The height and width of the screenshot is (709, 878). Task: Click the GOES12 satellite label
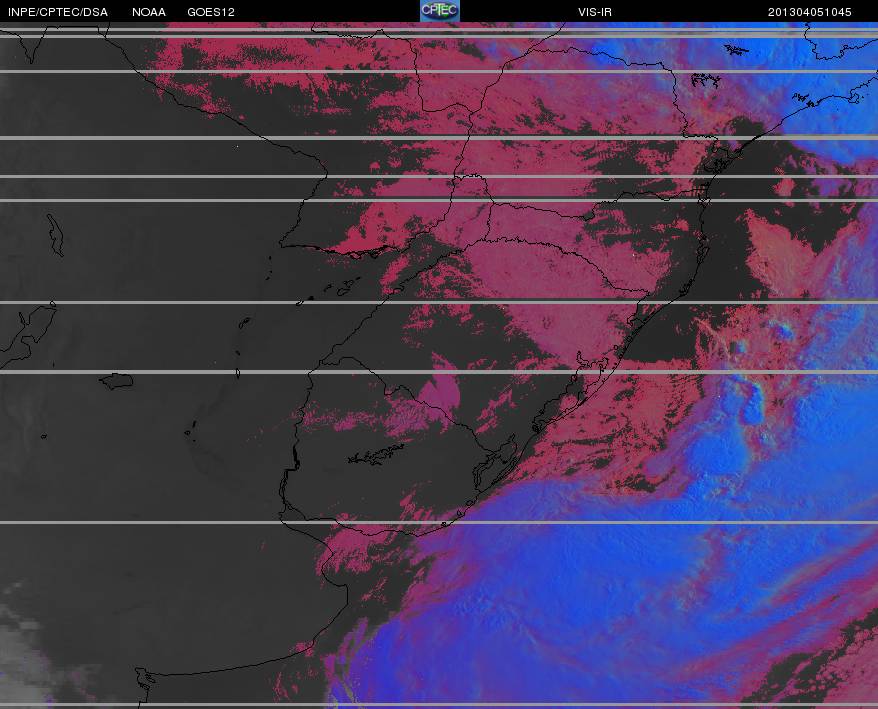point(211,12)
